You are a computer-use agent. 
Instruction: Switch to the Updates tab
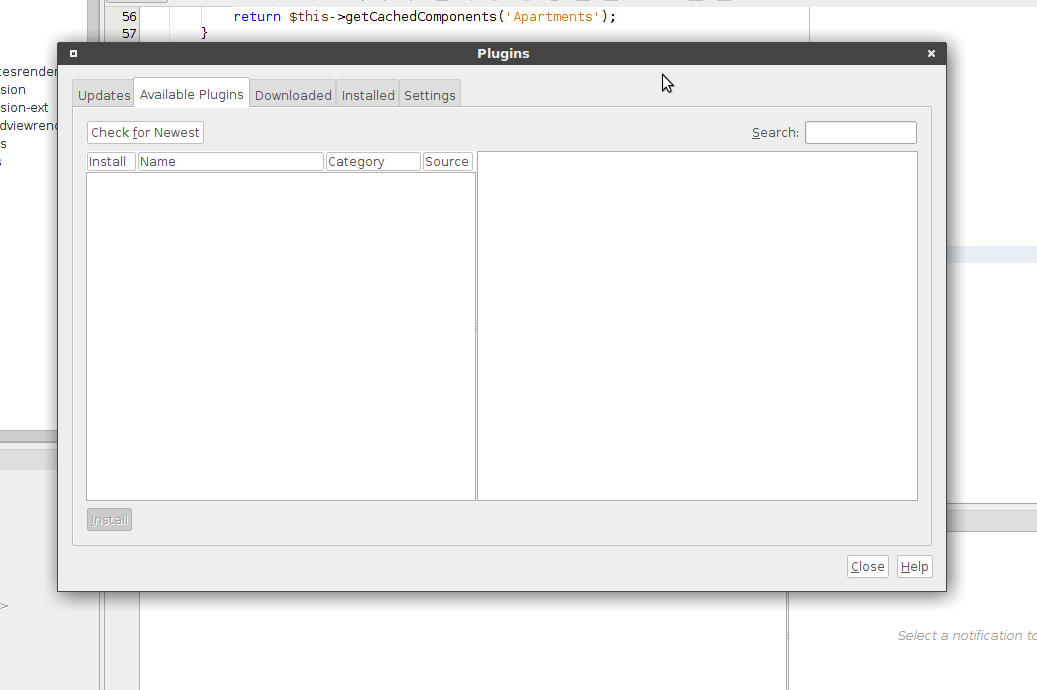103,94
